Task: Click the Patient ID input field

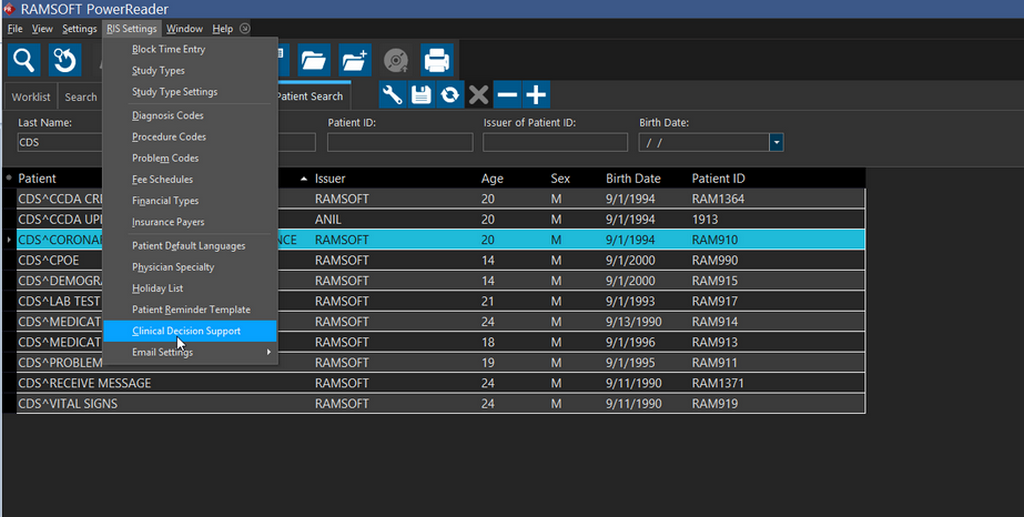Action: pos(400,143)
